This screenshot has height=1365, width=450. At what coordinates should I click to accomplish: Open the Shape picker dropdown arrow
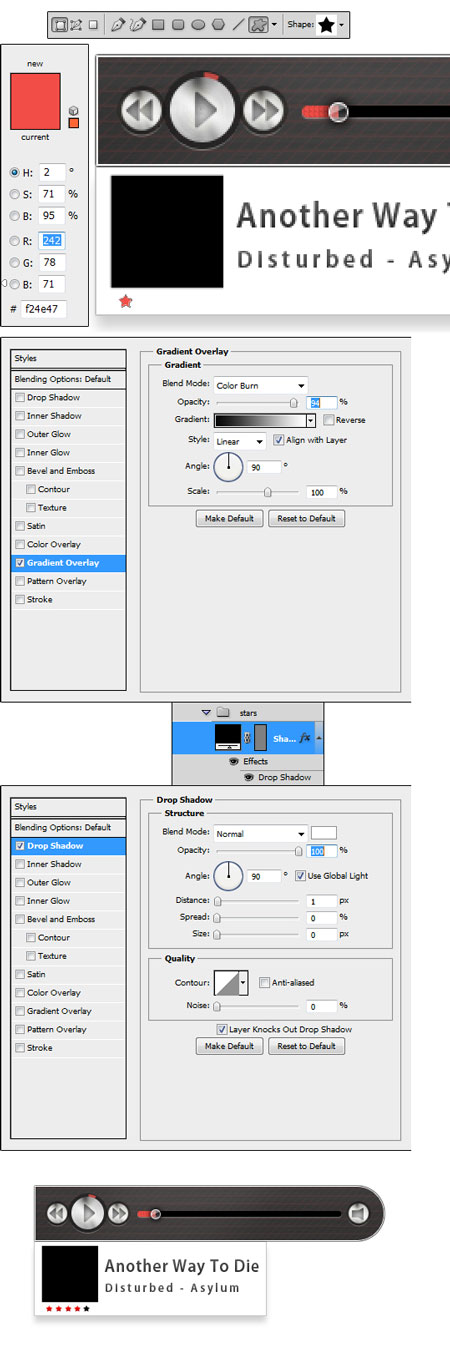pos(342,24)
